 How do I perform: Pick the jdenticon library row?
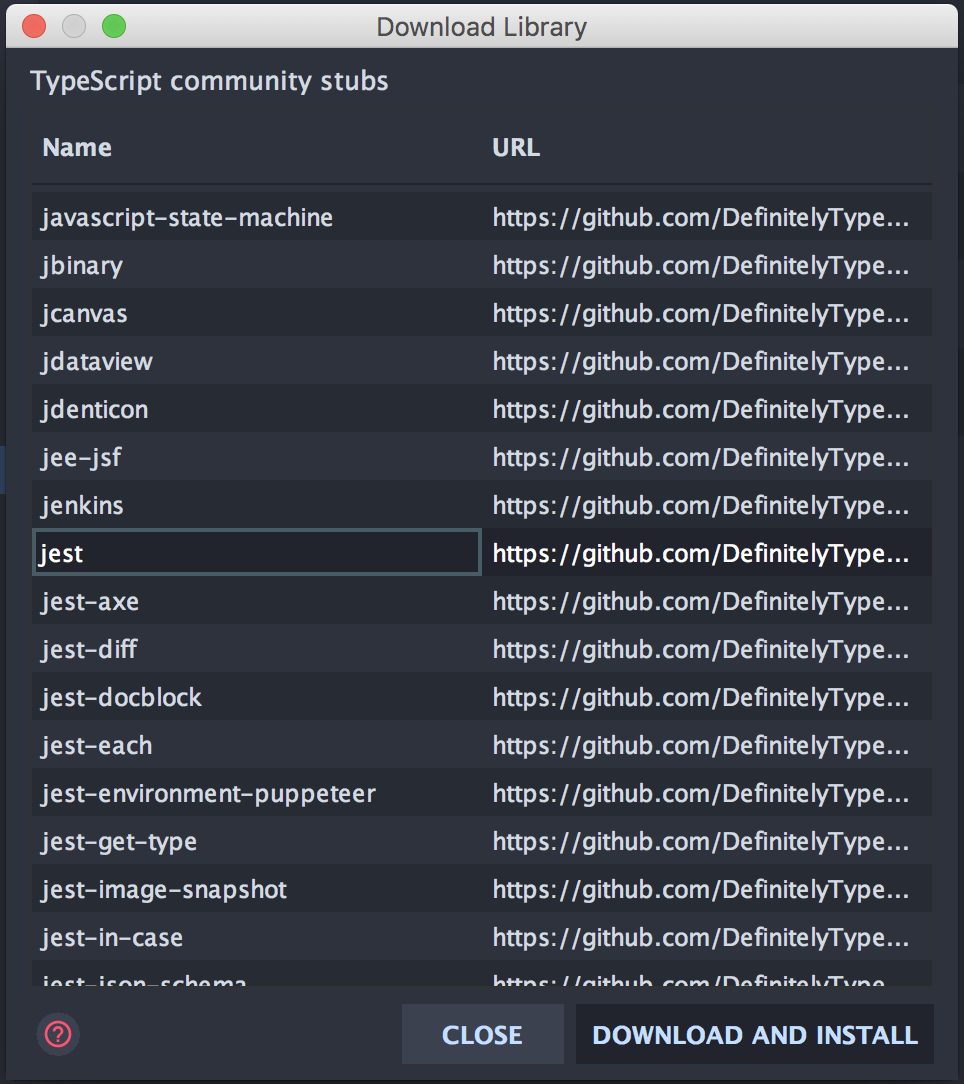pos(95,409)
